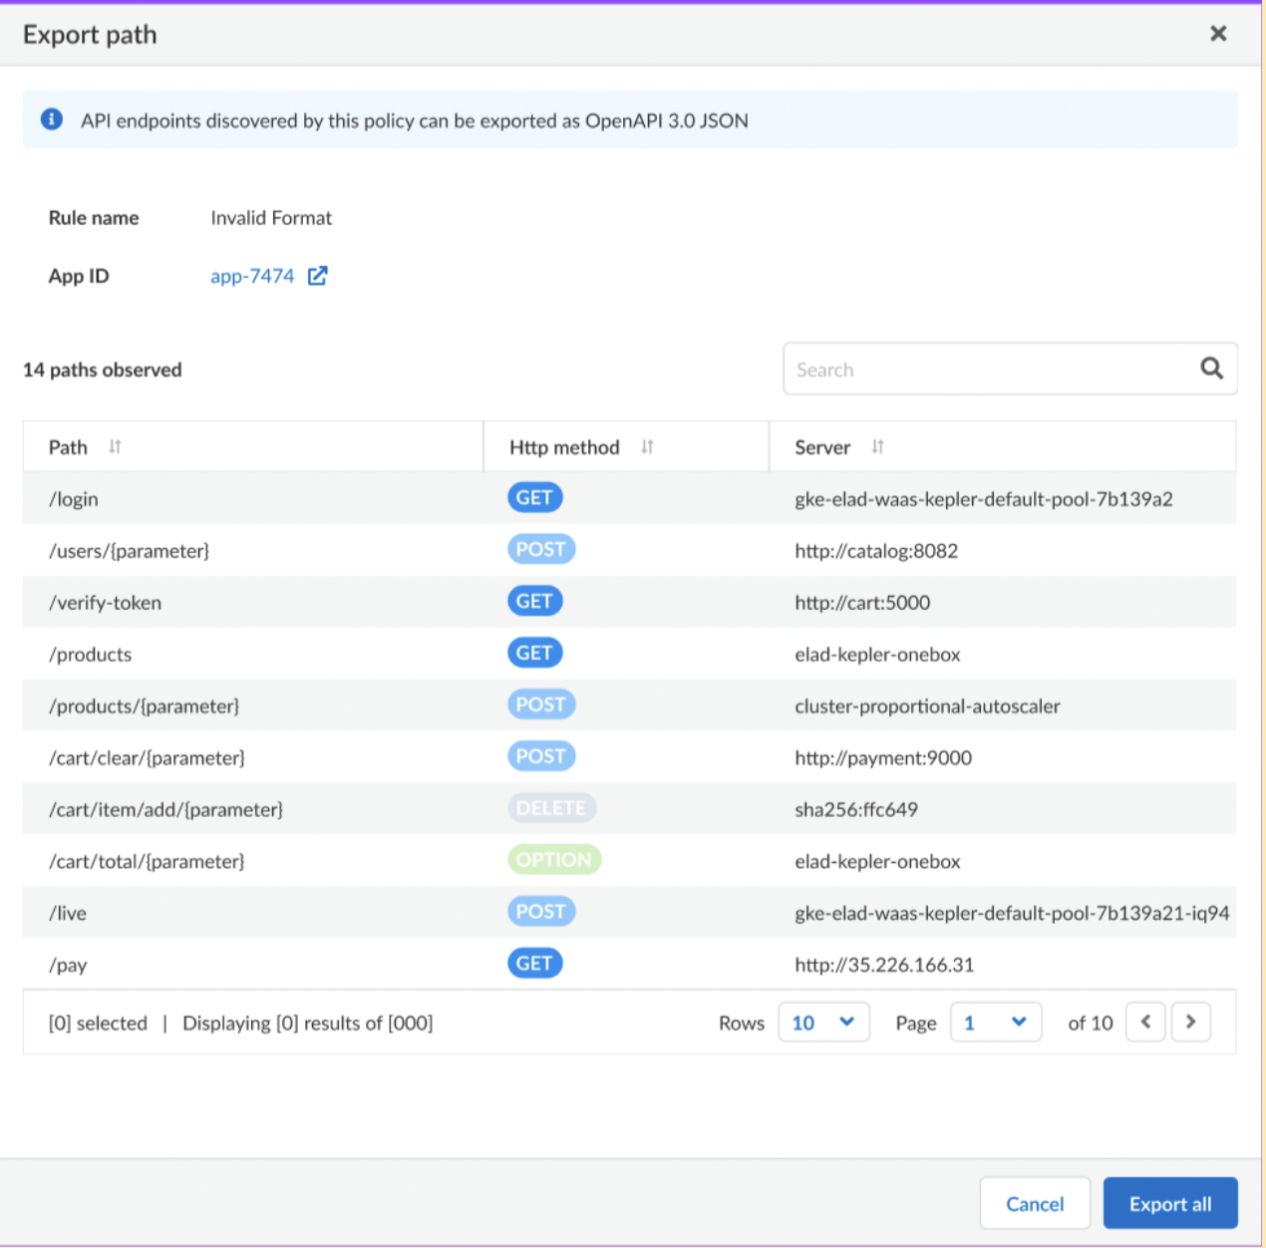Click POST badge in /users/{parameter} row
This screenshot has height=1248, width=1266.
[x=541, y=549]
